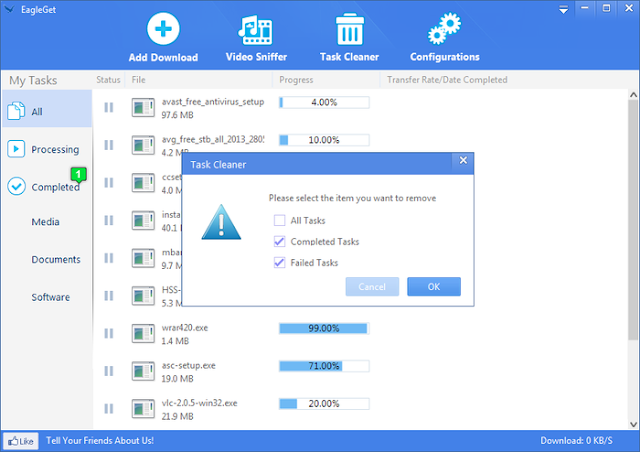Click the warning triangle icon in dialog
Viewport: 640px width, 452px height.
pos(221,222)
